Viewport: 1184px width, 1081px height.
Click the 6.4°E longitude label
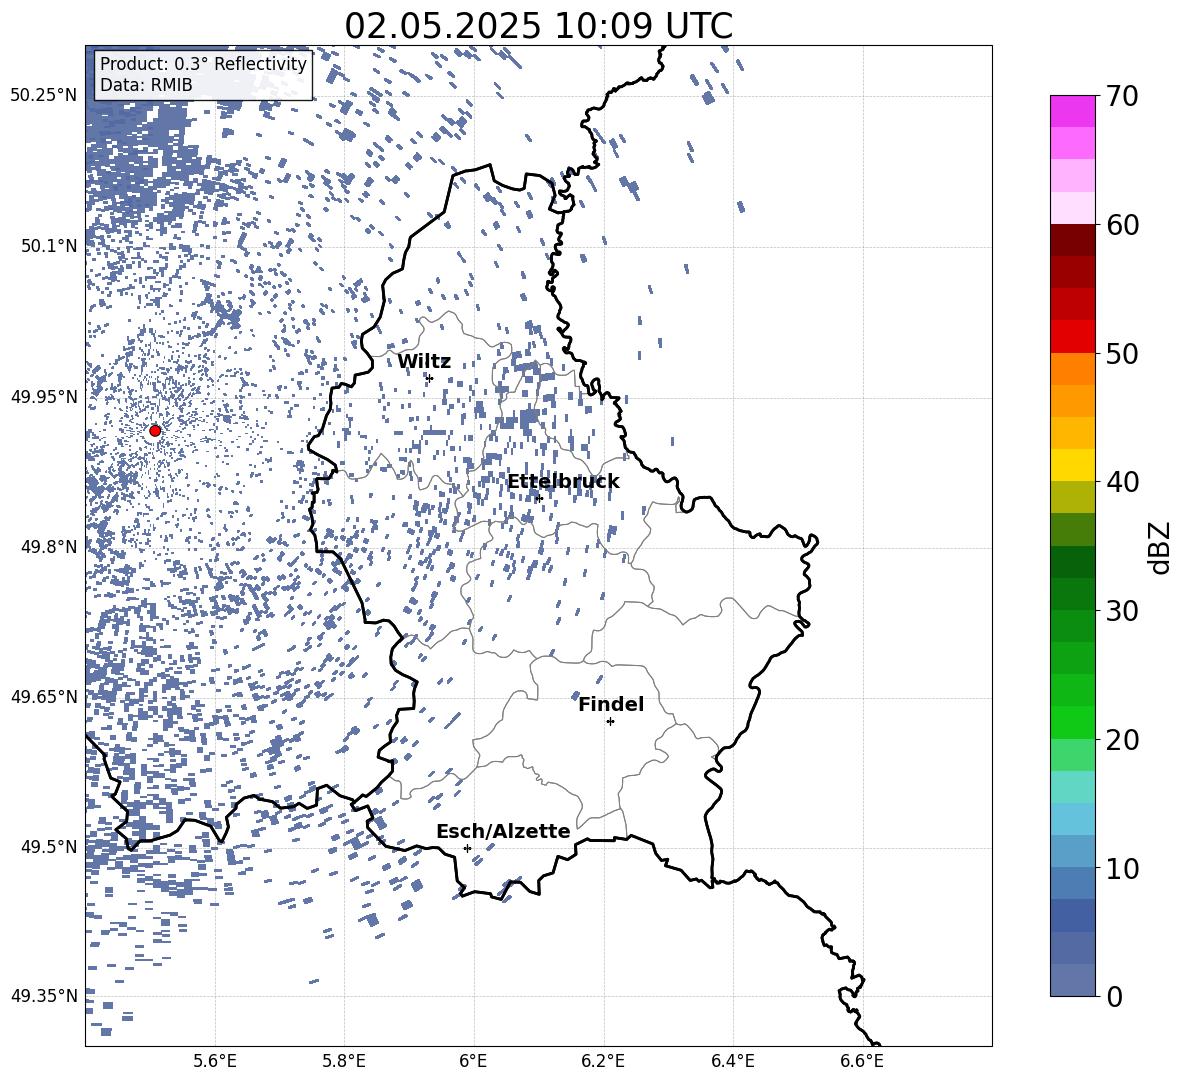pos(733,1061)
